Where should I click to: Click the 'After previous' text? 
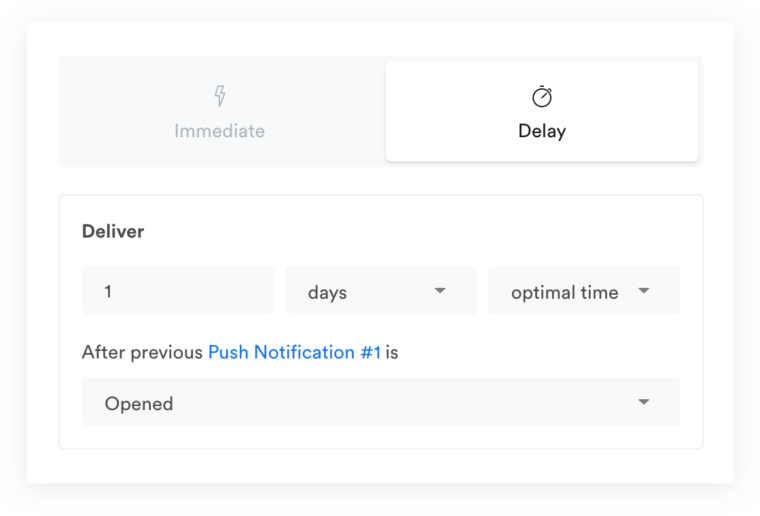click(x=142, y=352)
